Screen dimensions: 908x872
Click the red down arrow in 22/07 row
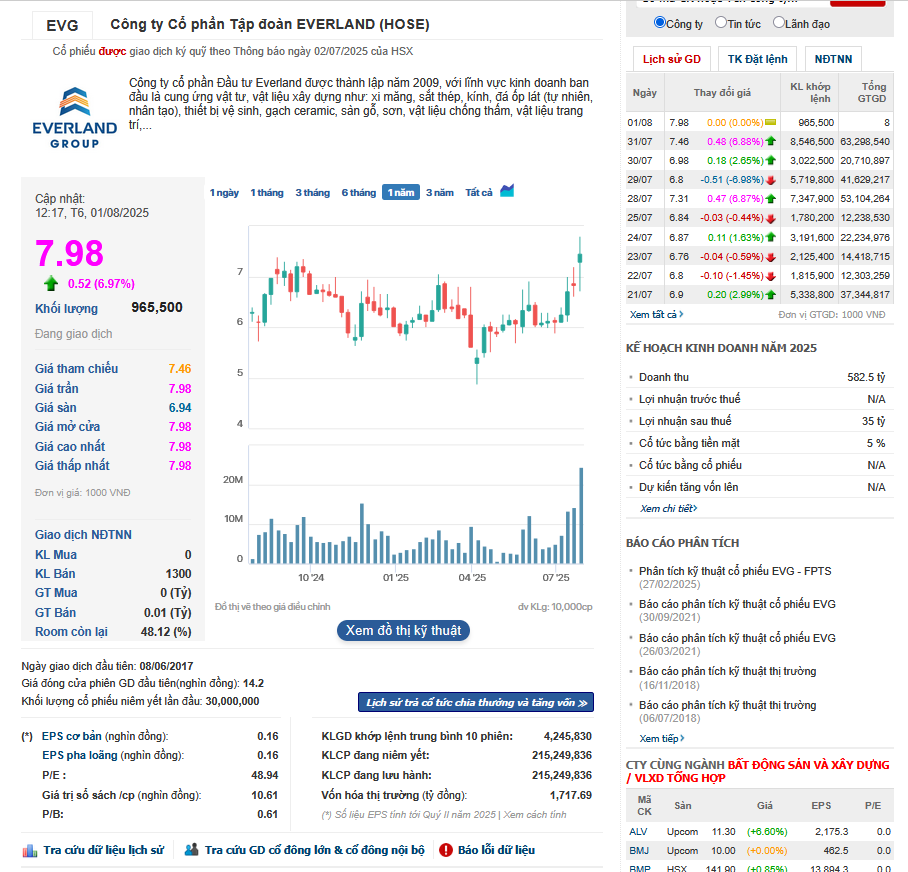pos(771,276)
